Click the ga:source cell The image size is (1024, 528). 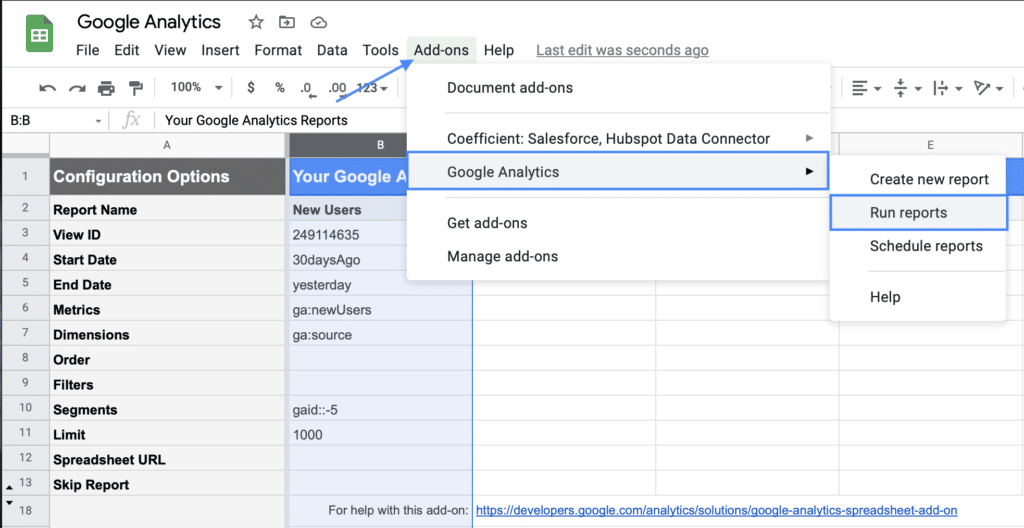click(x=380, y=335)
